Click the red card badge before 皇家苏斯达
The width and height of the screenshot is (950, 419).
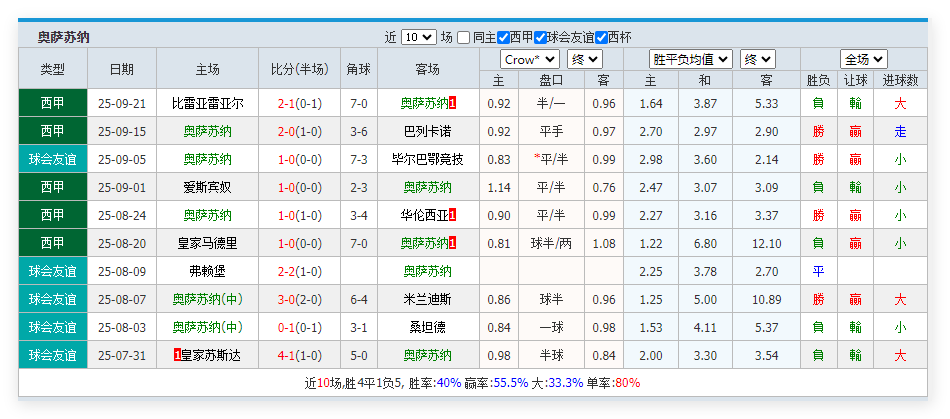pos(177,355)
